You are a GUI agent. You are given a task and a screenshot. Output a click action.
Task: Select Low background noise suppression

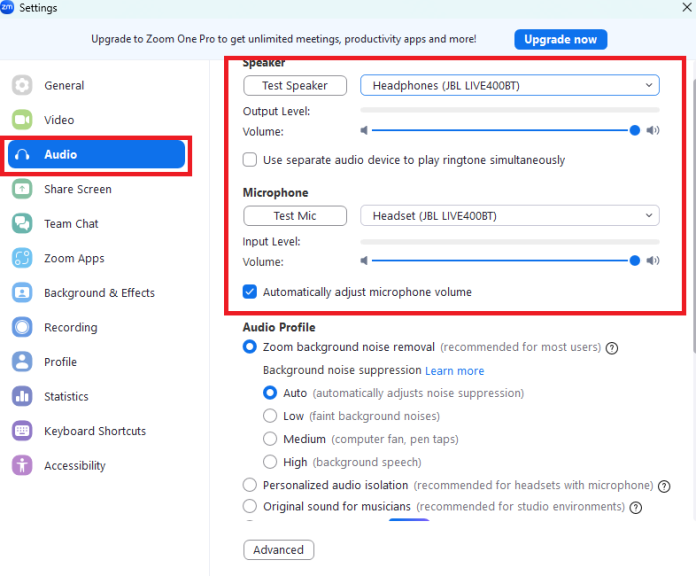tap(270, 416)
